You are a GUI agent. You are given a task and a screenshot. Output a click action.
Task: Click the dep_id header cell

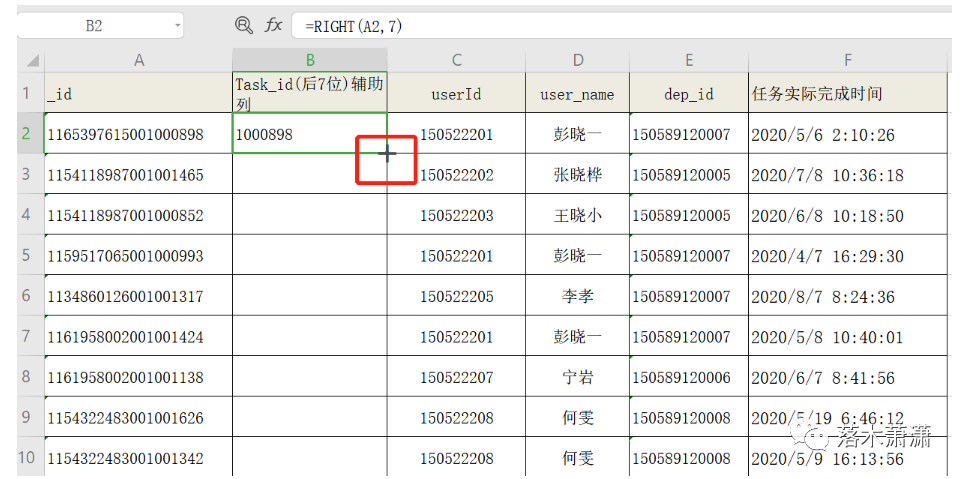coord(689,93)
